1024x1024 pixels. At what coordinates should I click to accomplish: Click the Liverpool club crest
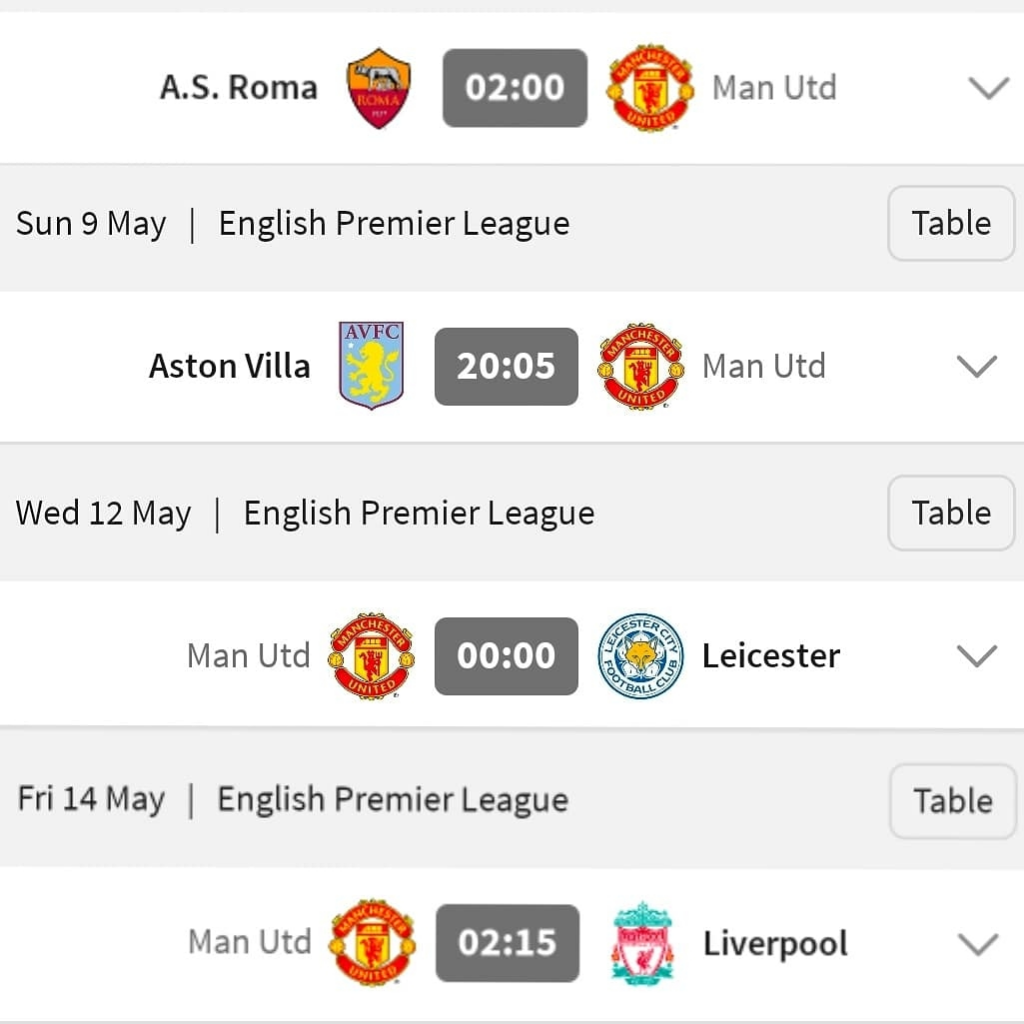[x=642, y=943]
